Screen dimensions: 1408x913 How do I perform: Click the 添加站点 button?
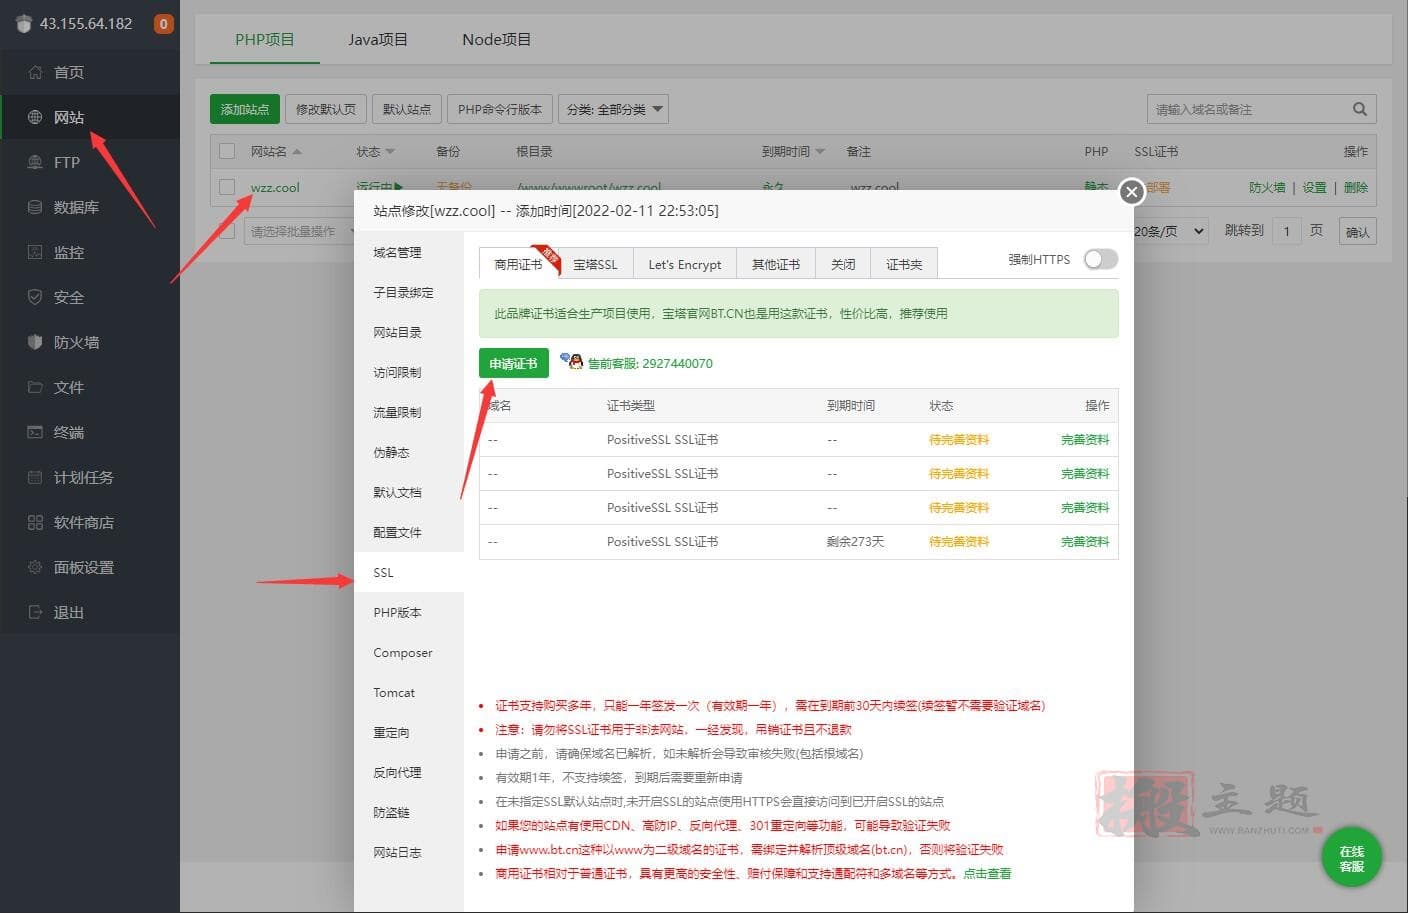click(x=245, y=109)
